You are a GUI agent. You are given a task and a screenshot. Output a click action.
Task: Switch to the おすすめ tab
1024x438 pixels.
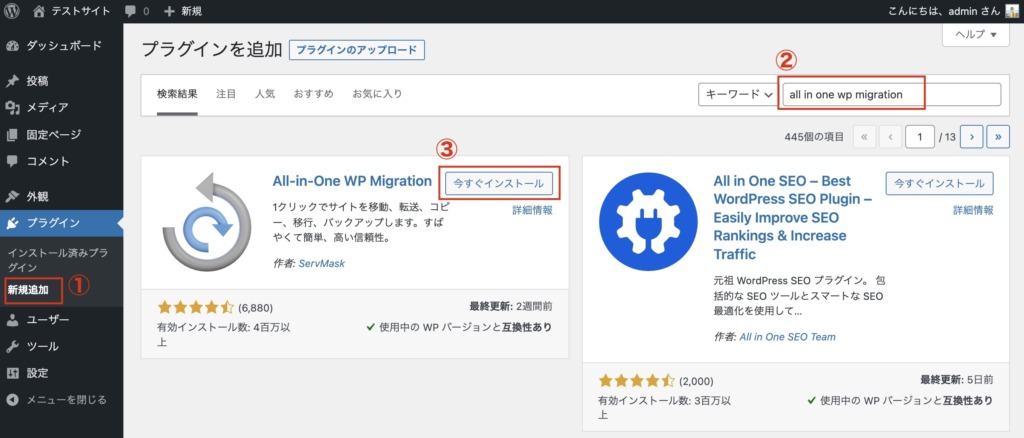[313, 94]
